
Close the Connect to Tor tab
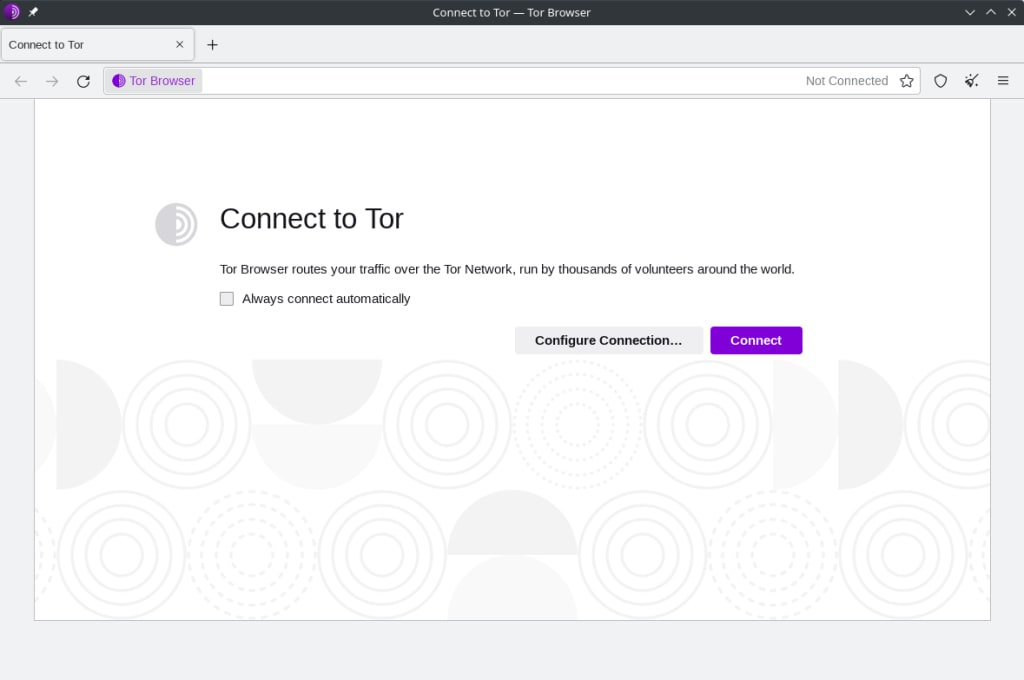180,44
